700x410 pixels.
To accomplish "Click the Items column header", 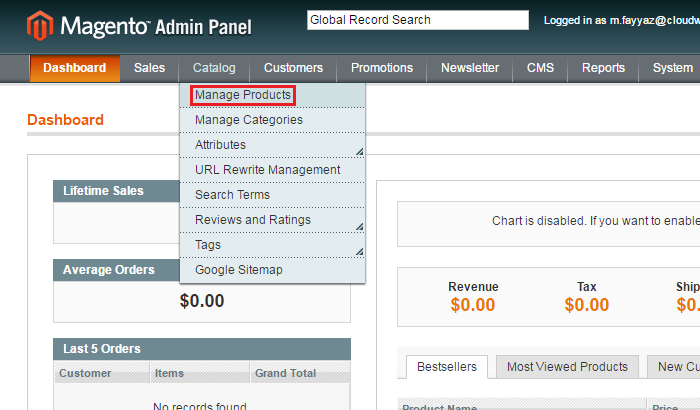I will point(200,373).
